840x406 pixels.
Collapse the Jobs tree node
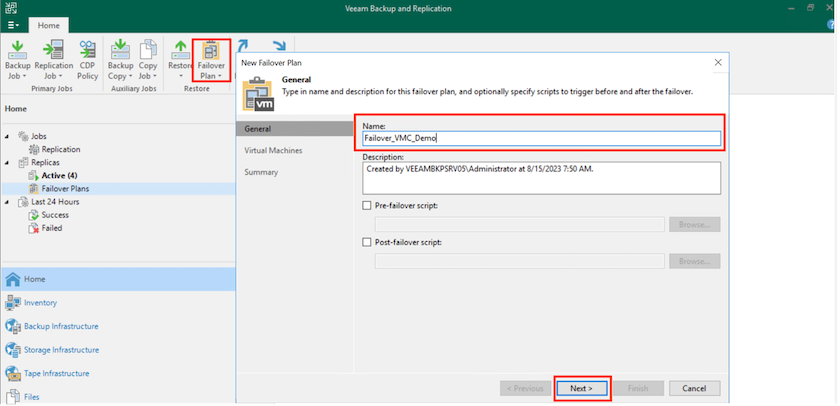click(x=8, y=136)
